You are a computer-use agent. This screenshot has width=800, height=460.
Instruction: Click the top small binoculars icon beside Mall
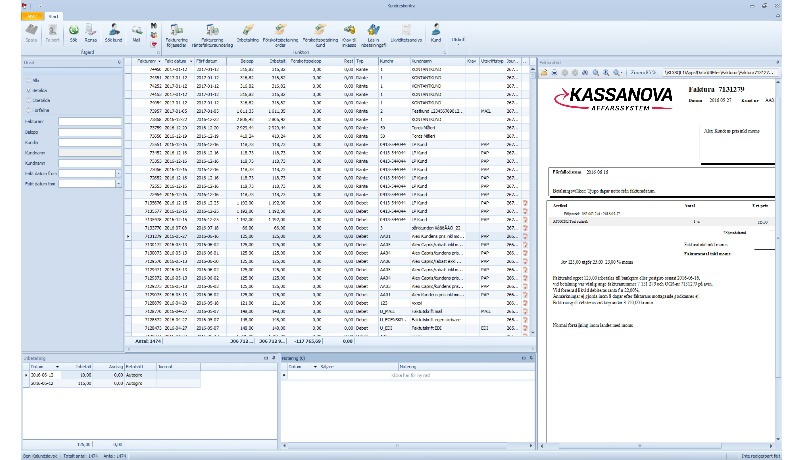pos(154,25)
